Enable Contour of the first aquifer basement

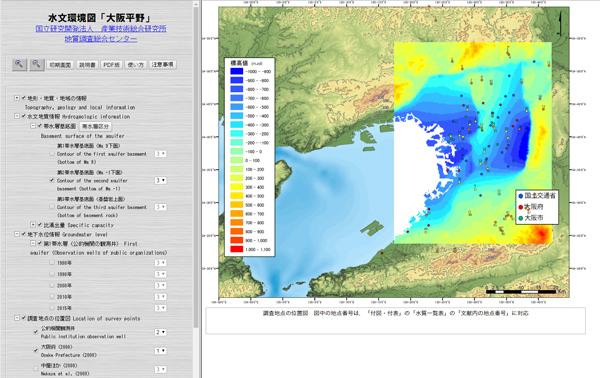[52, 153]
